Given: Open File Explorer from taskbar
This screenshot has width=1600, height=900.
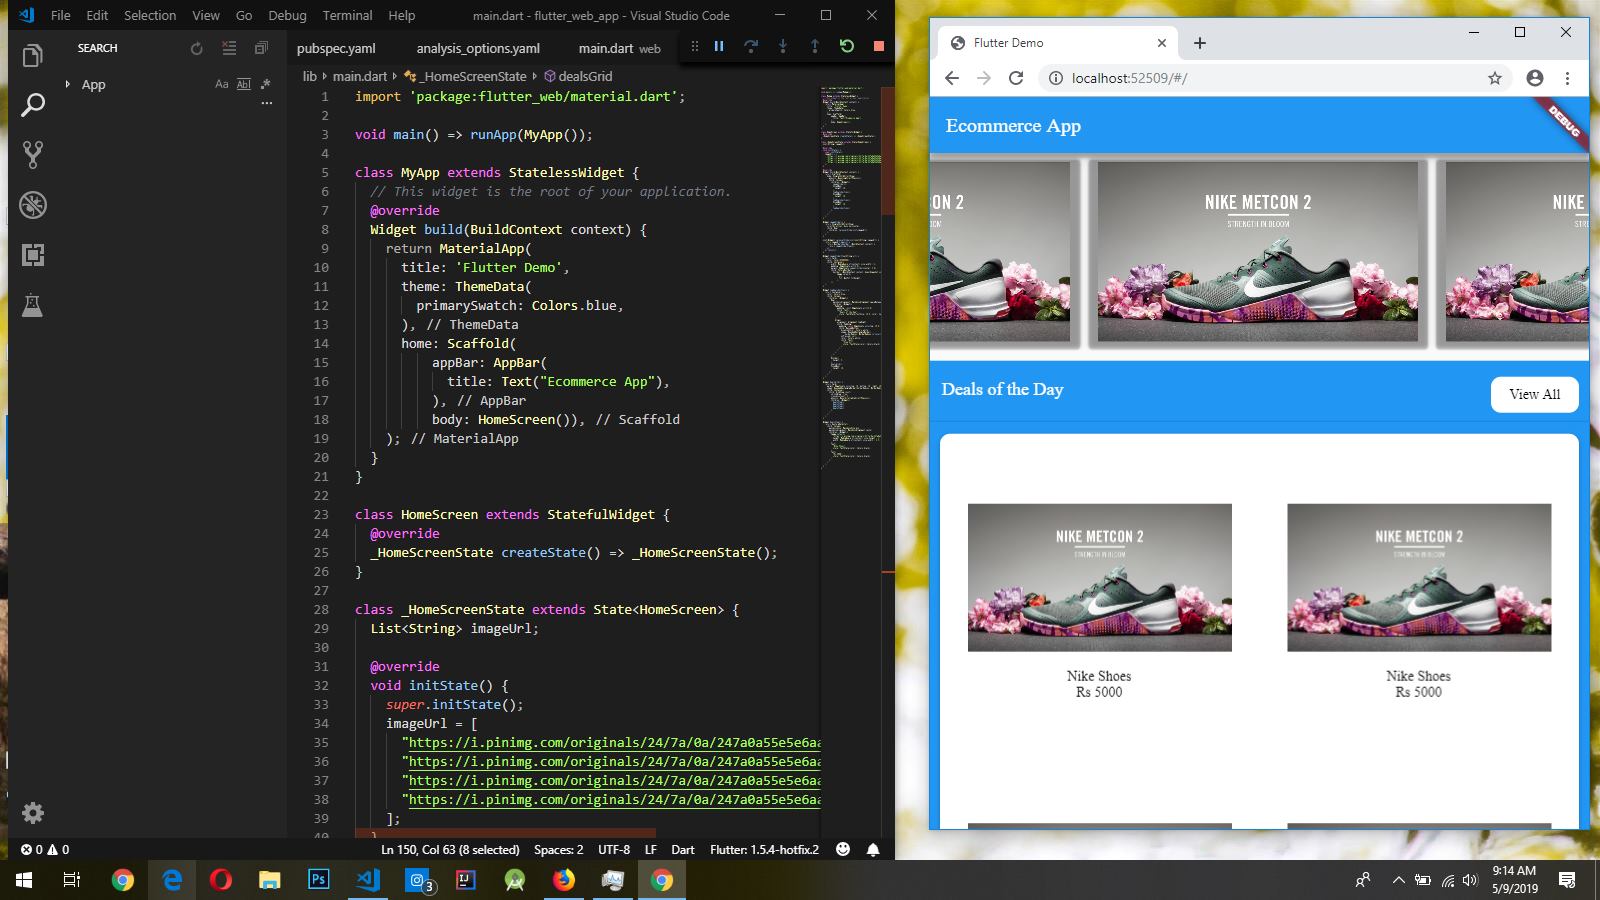Looking at the screenshot, I should pyautogui.click(x=269, y=880).
